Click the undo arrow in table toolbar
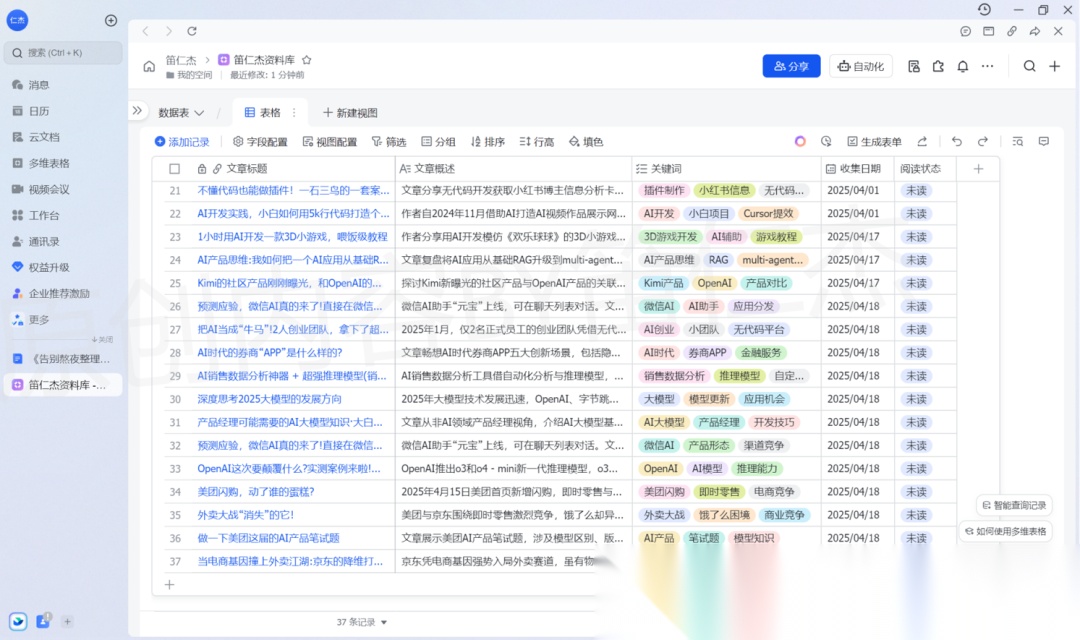The image size is (1080, 640). point(957,141)
